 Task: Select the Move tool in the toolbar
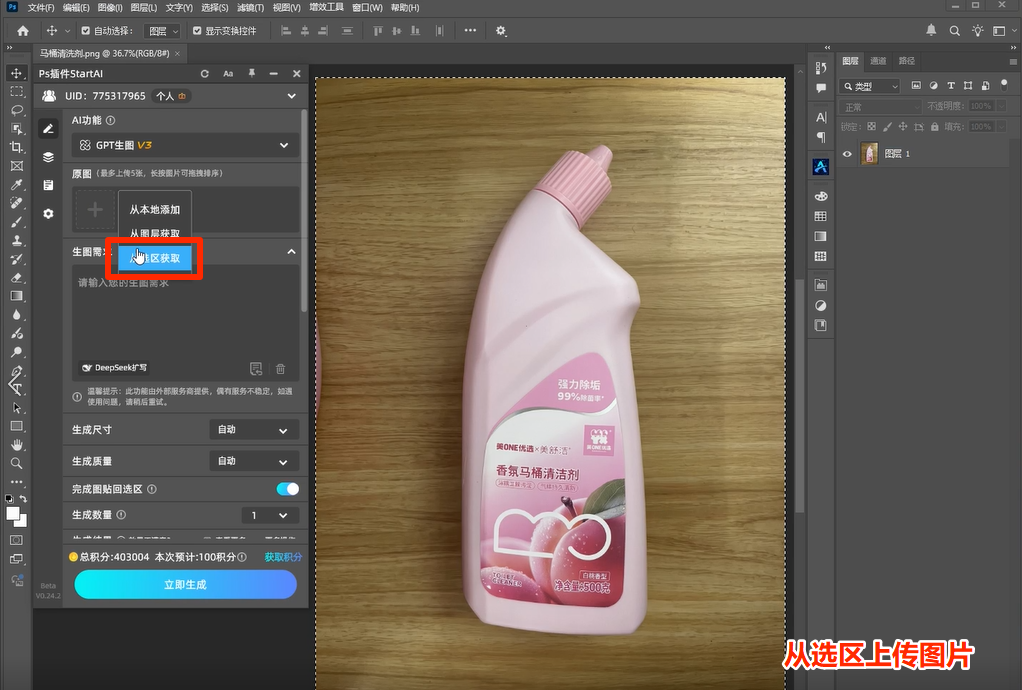(16, 73)
